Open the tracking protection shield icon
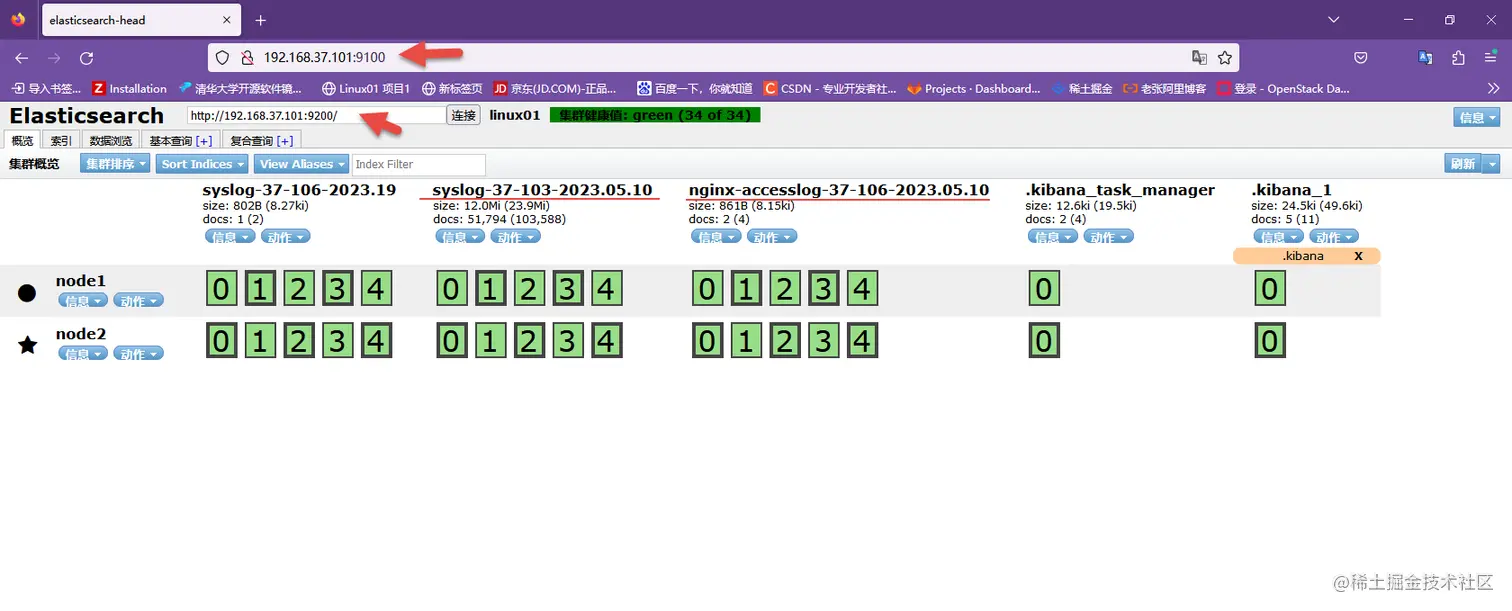Image resolution: width=1512 pixels, height=611 pixels. click(223, 58)
